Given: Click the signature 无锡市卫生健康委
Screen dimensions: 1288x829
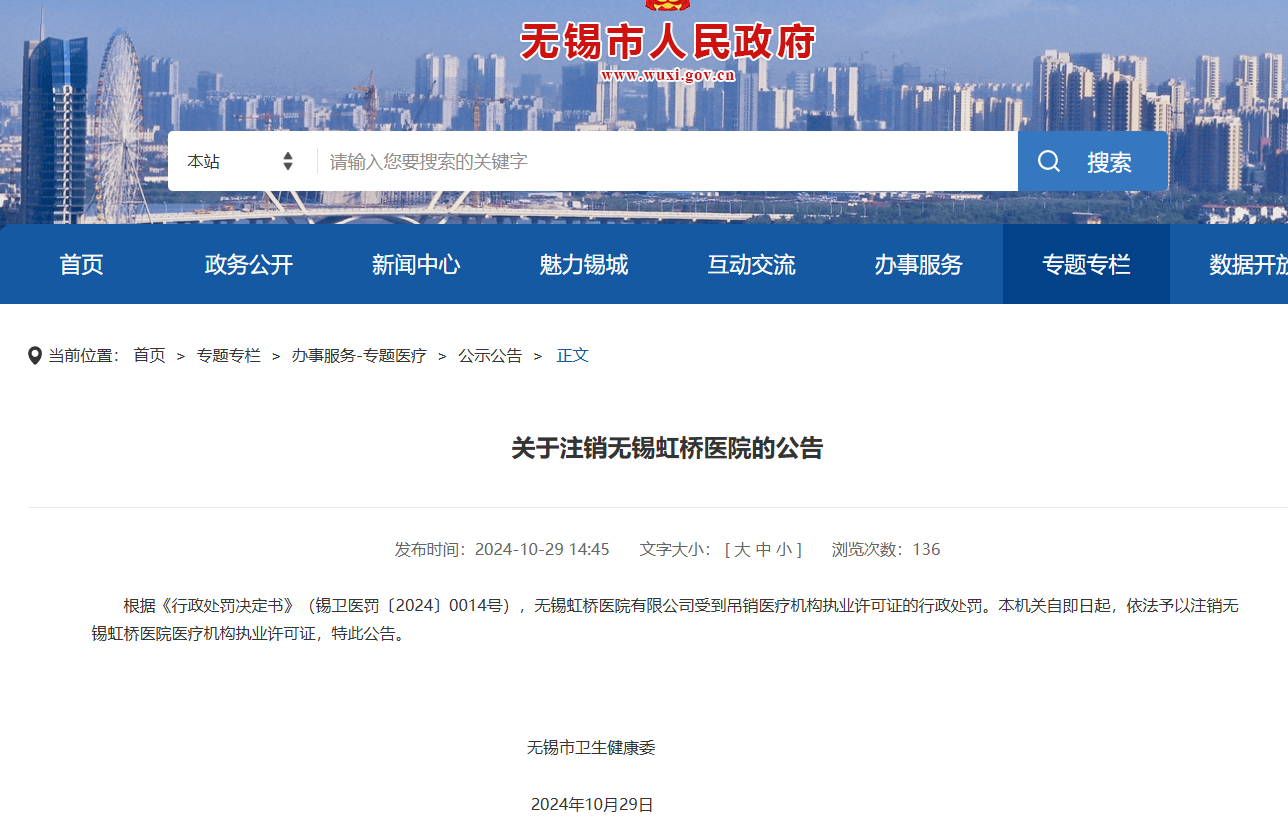Looking at the screenshot, I should coord(591,747).
